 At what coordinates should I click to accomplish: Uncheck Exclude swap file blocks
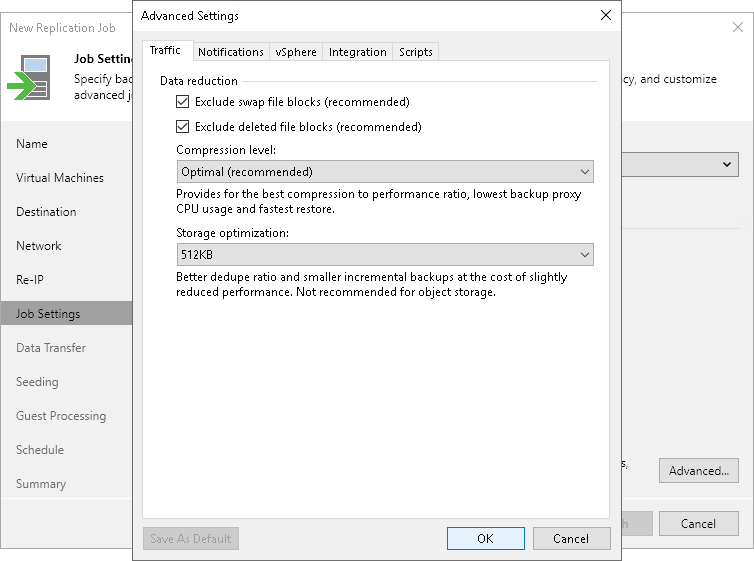183,102
